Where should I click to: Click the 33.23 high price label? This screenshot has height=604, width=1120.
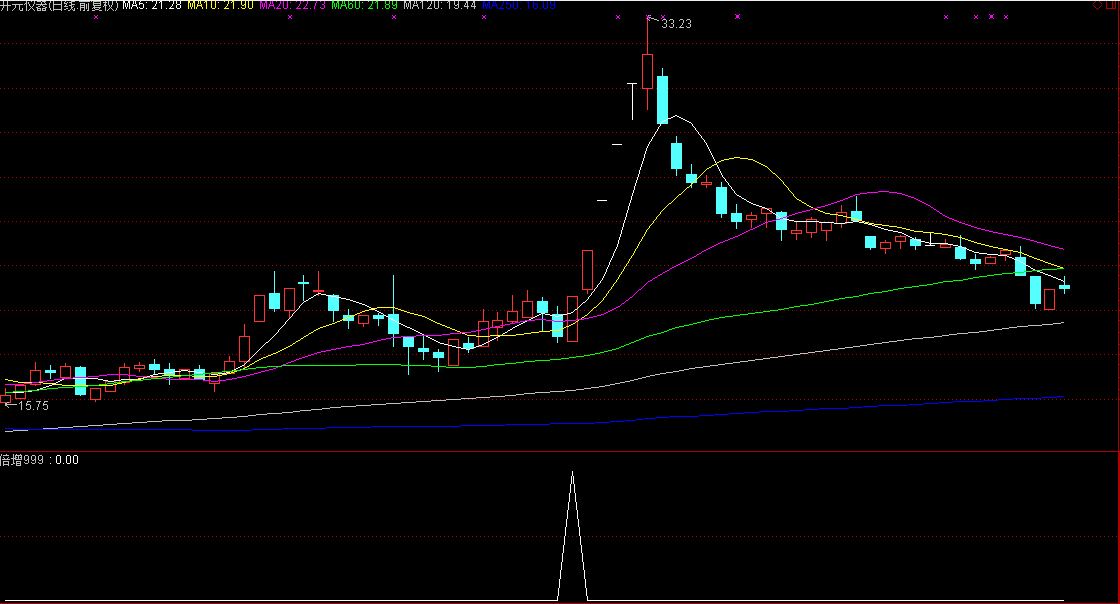pyautogui.click(x=676, y=24)
